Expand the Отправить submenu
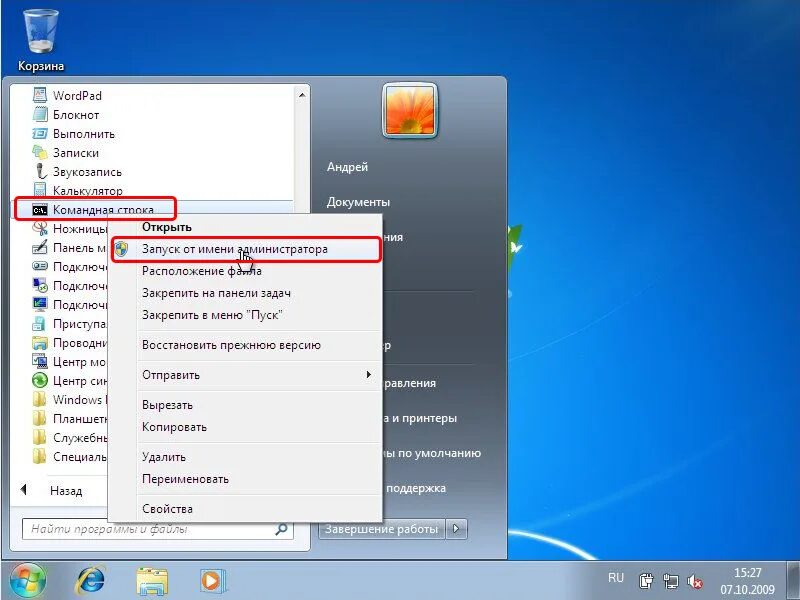This screenshot has width=800, height=600. 246,375
